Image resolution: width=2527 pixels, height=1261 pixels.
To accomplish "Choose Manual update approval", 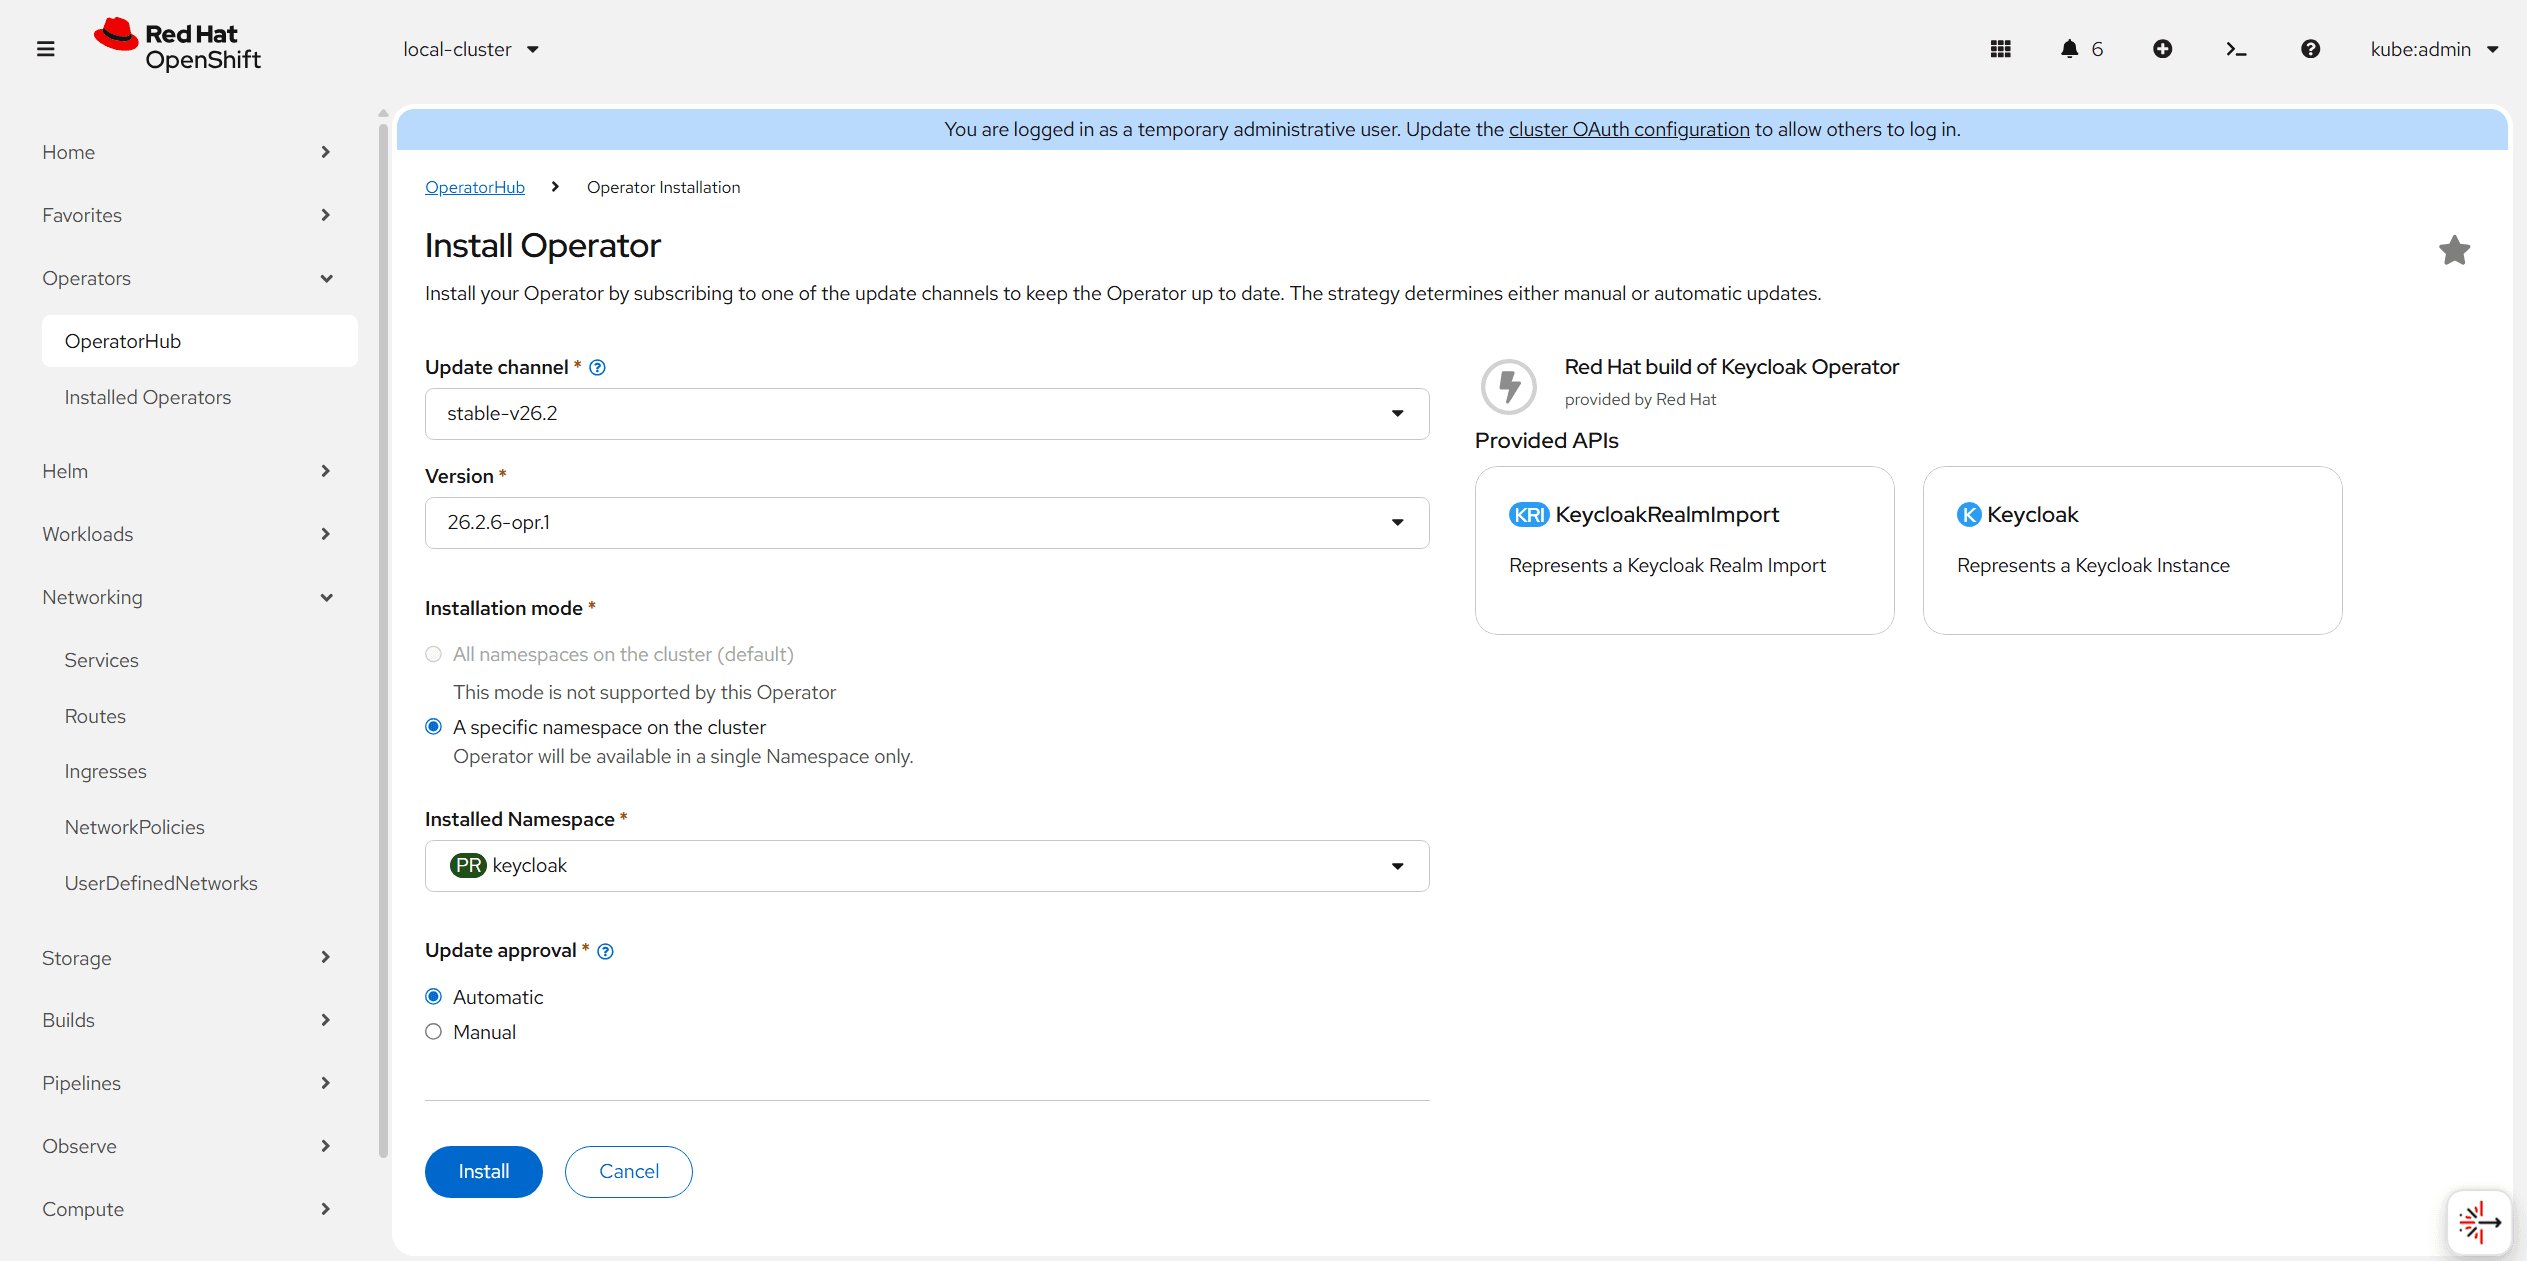I will pyautogui.click(x=433, y=1032).
